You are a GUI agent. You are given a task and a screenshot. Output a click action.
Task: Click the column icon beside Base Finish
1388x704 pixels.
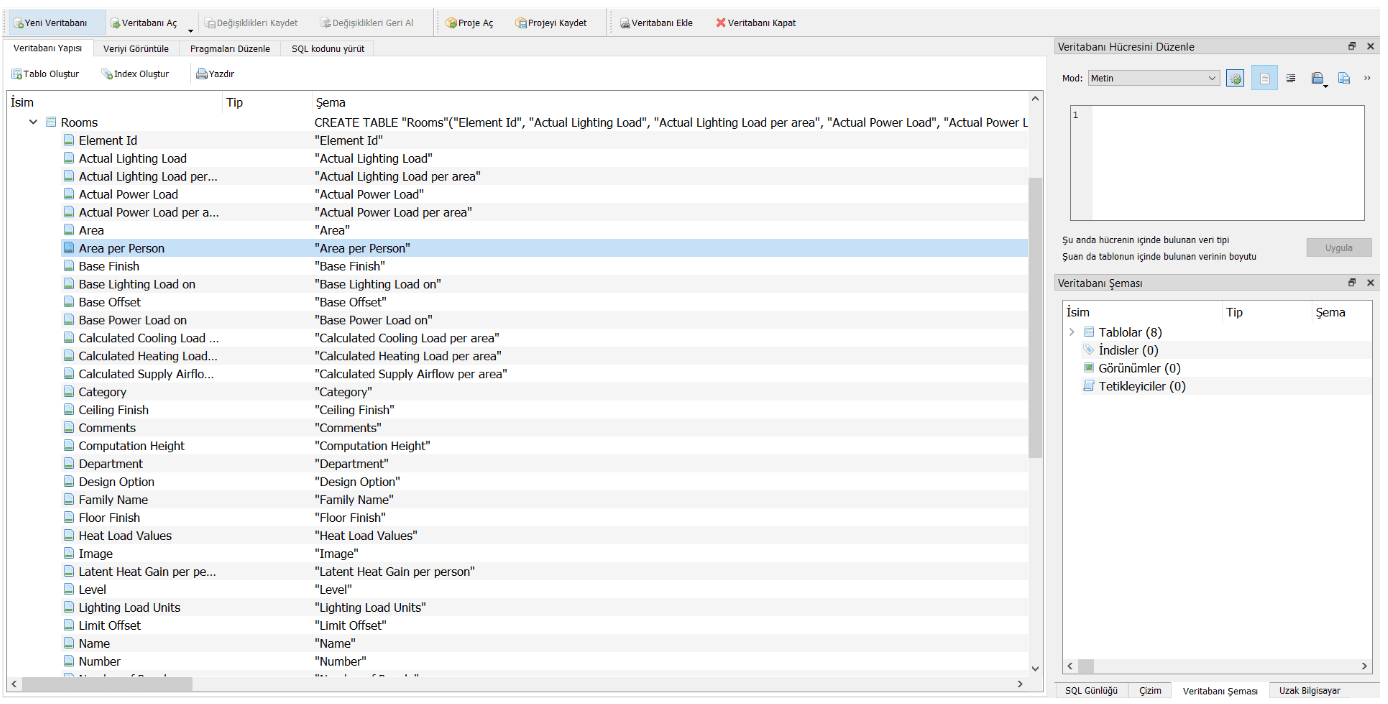[69, 266]
